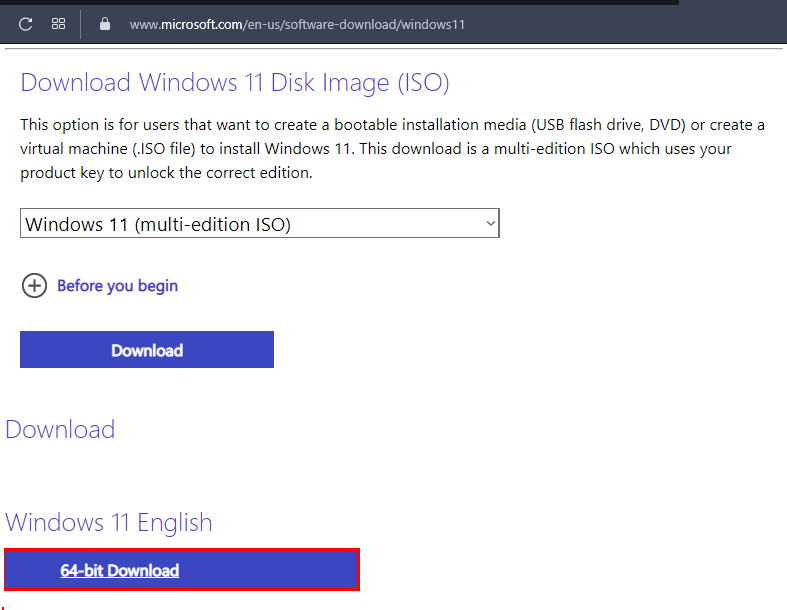Select the microsoft.com address bar URL
This screenshot has height=610, width=787.
tap(297, 24)
